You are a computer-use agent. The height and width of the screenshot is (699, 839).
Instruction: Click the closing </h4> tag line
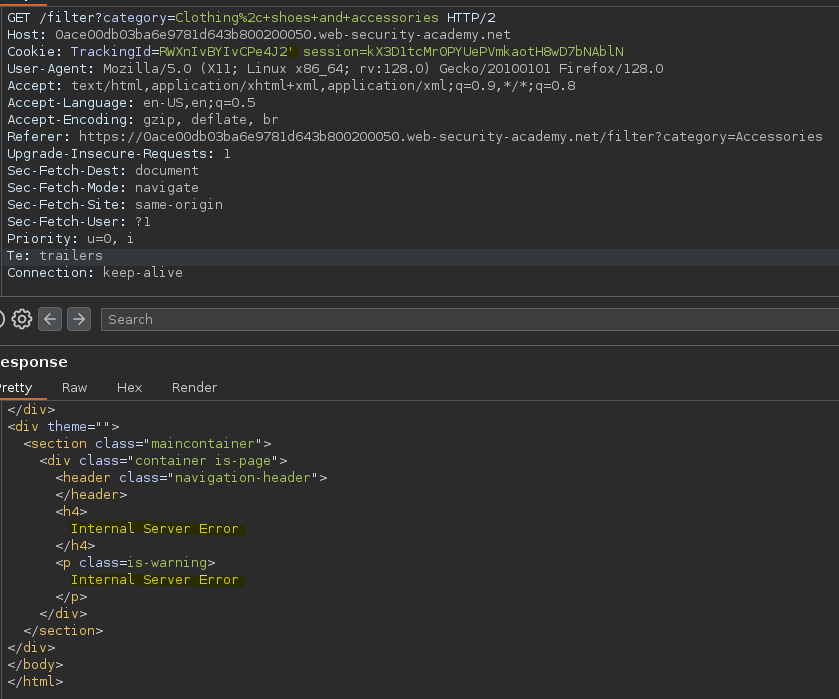pos(75,546)
